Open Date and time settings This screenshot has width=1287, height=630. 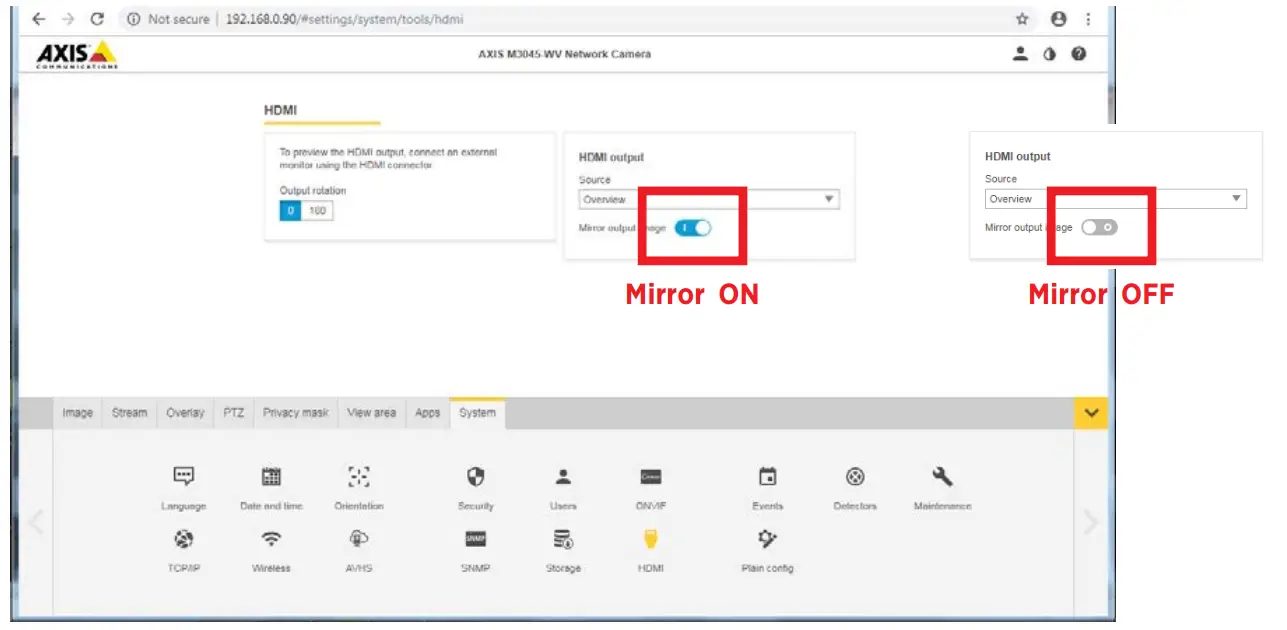tap(271, 477)
